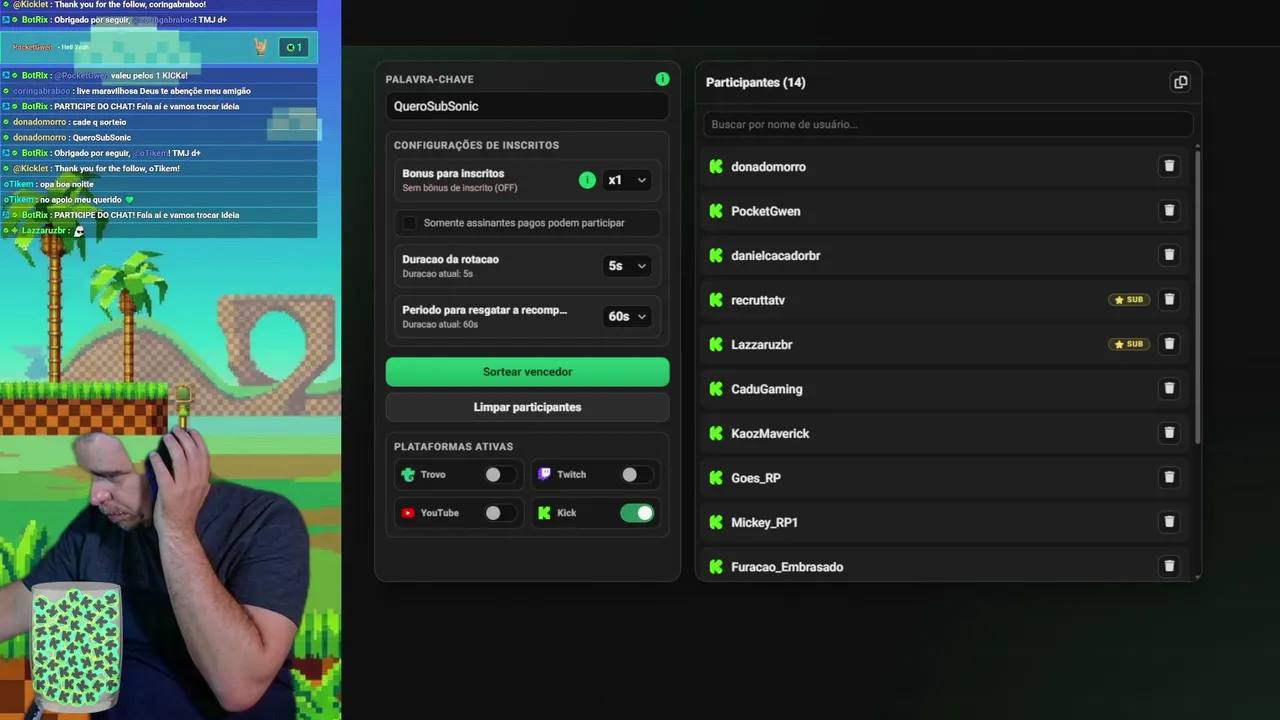Click SUB badge on Lazzaruzbr row
The height and width of the screenshot is (720, 1280).
(x=1129, y=344)
